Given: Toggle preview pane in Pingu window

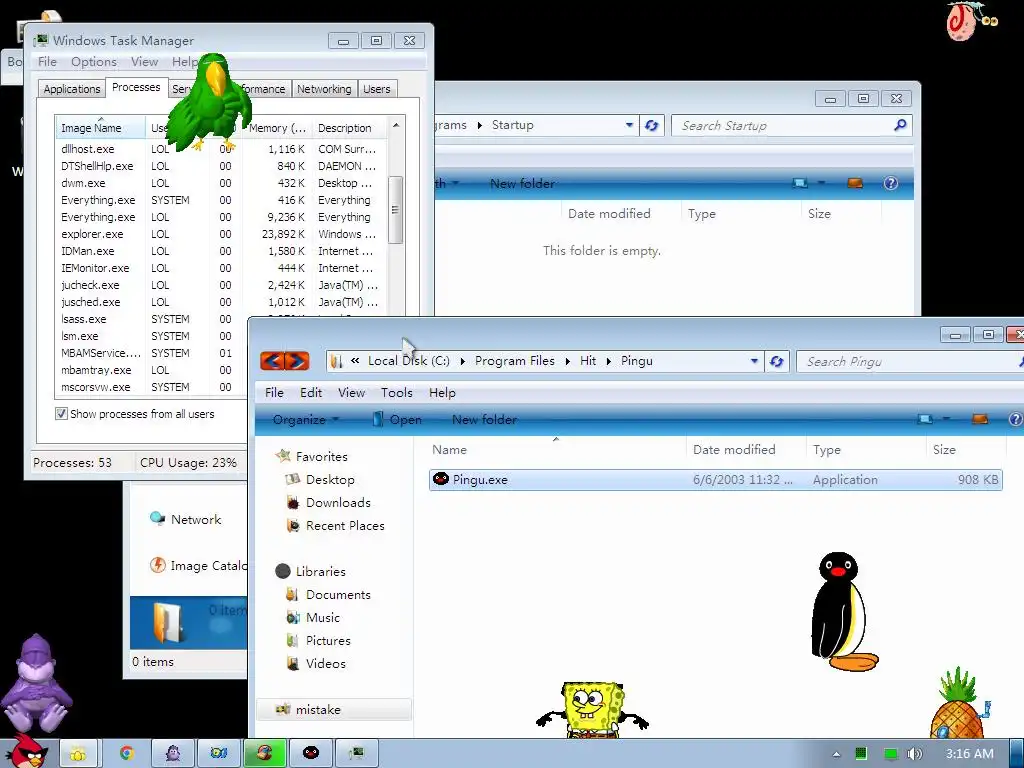Looking at the screenshot, I should pos(980,419).
